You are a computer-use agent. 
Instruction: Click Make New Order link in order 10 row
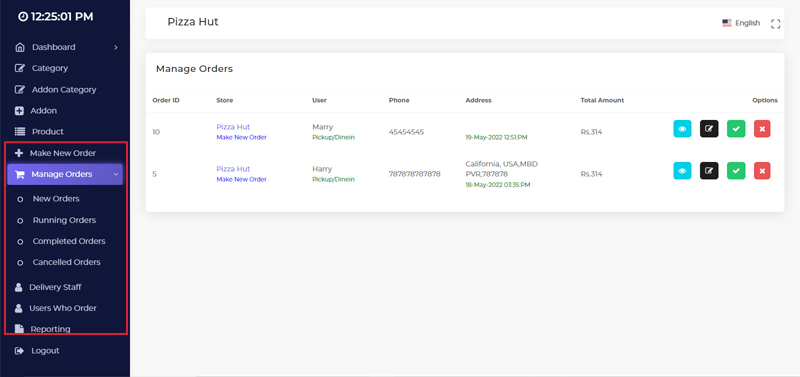(241, 137)
